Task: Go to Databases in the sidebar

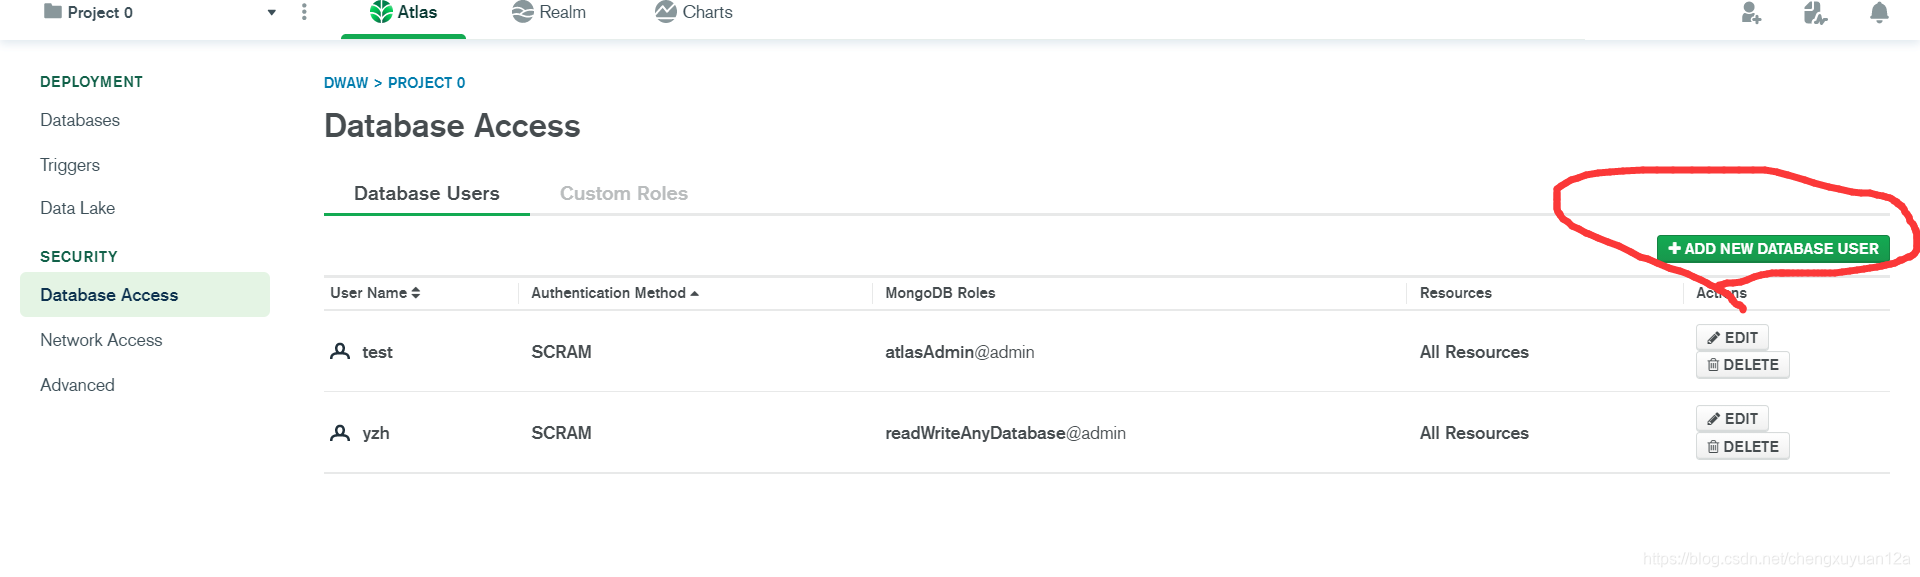Action: 80,120
